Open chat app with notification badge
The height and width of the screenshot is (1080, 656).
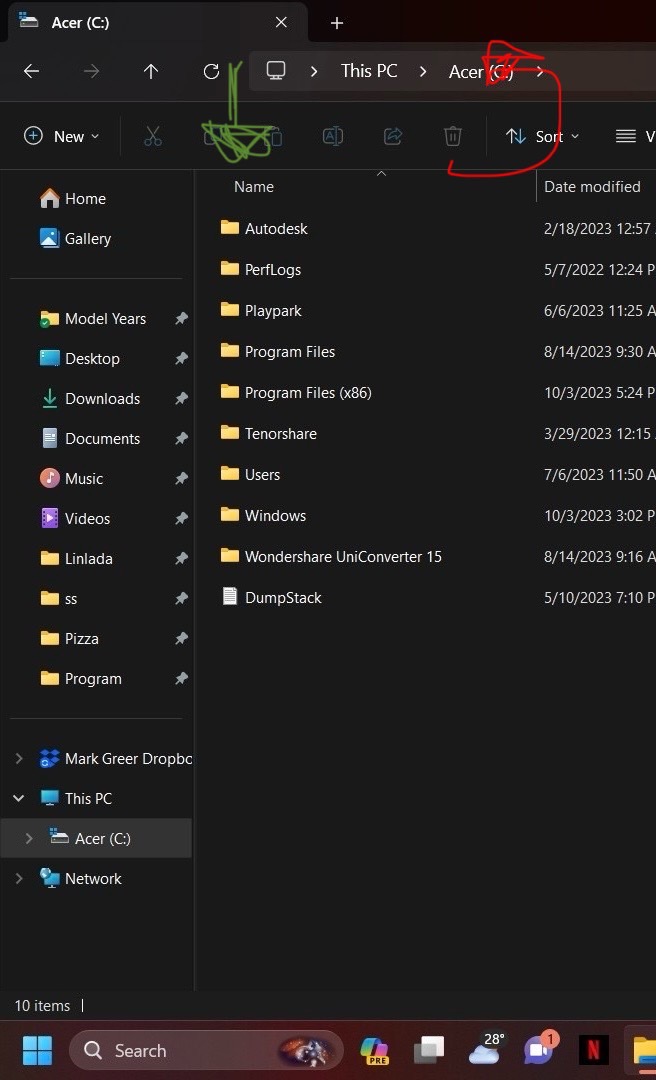click(540, 1049)
